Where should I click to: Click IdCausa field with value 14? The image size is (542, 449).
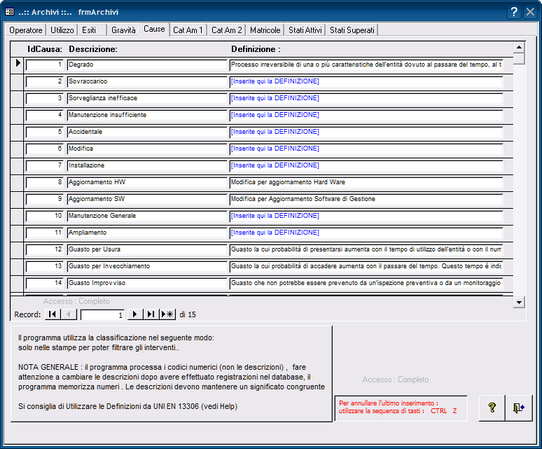click(45, 283)
